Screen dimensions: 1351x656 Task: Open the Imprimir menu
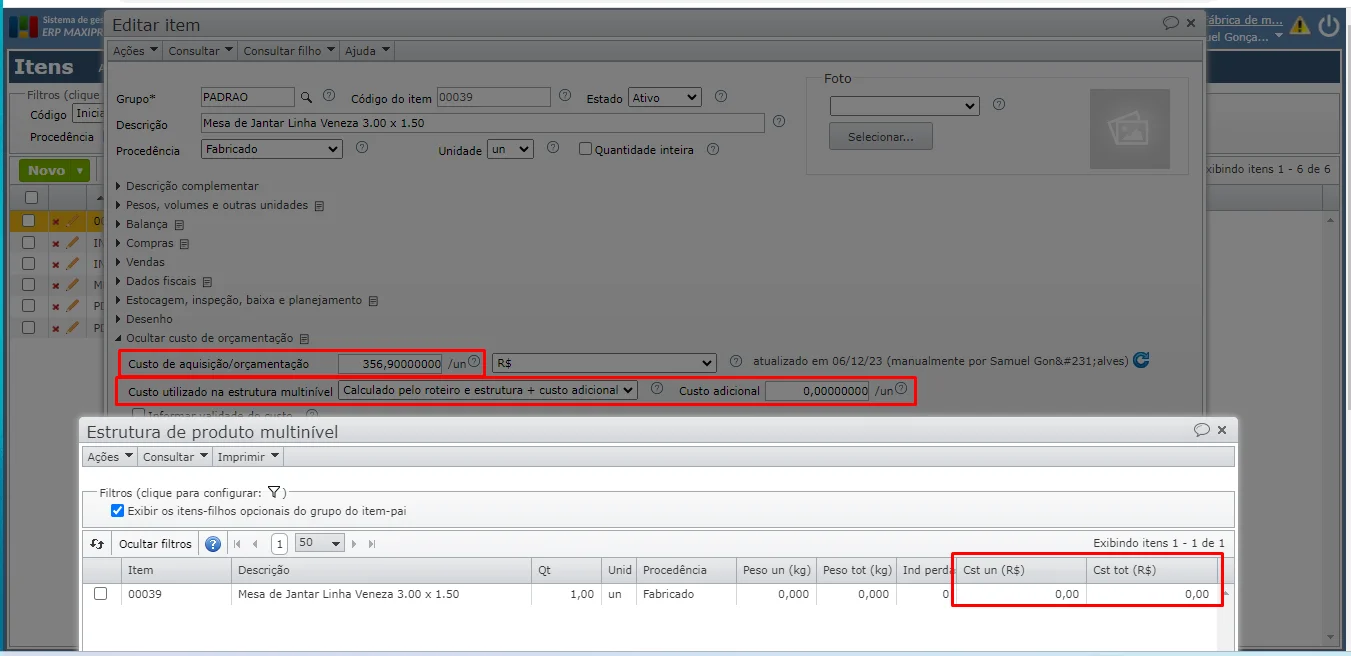(x=248, y=457)
